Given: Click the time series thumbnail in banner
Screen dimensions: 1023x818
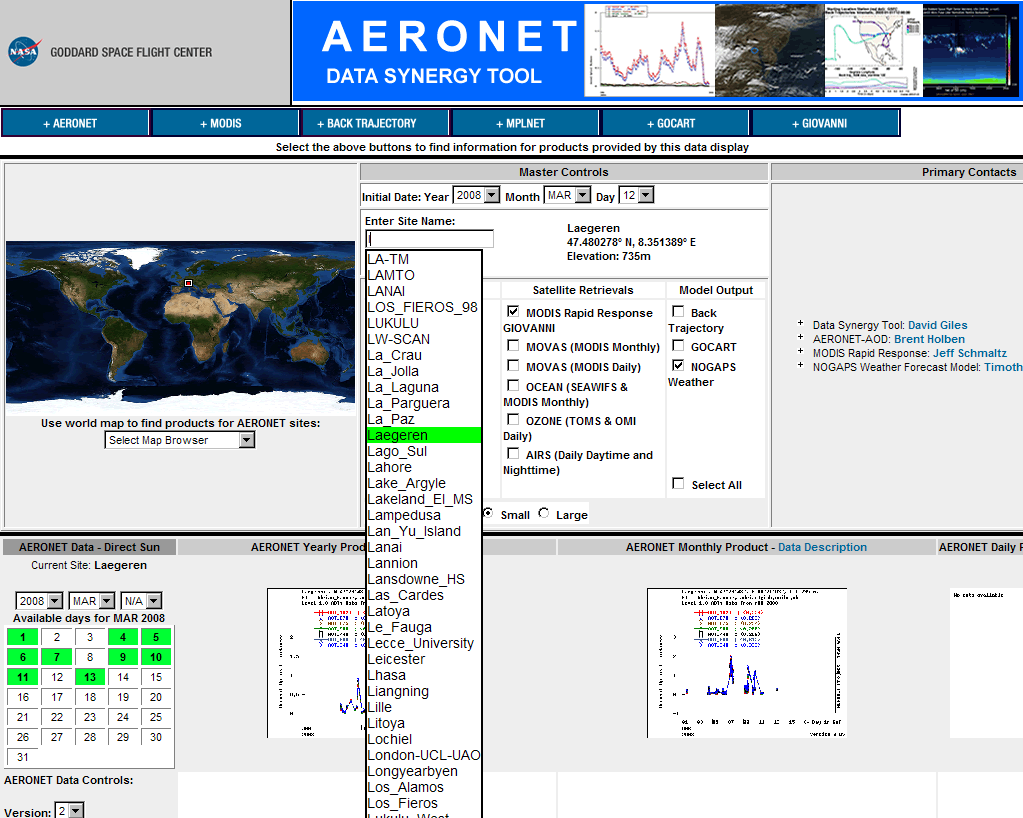Looking at the screenshot, I should 648,50.
